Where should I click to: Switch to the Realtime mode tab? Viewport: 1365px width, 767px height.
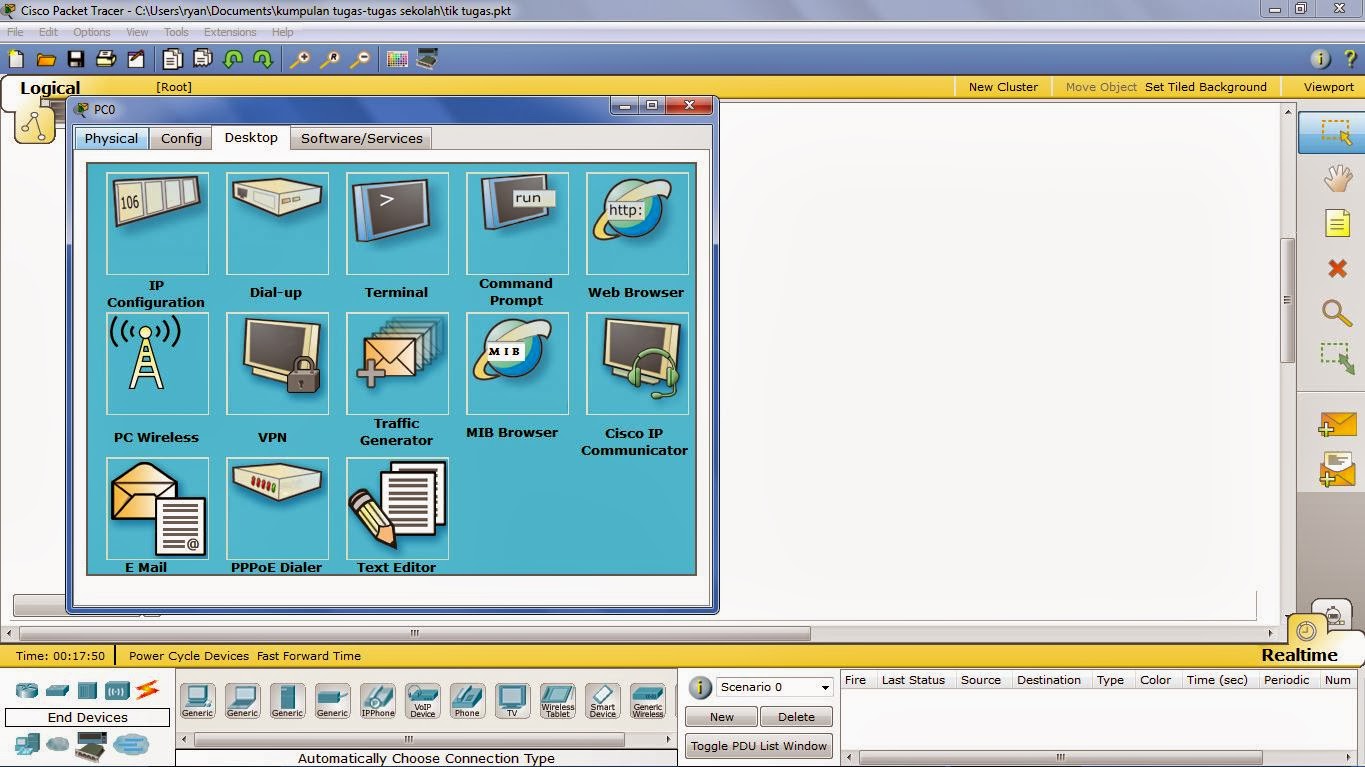[x=1299, y=655]
